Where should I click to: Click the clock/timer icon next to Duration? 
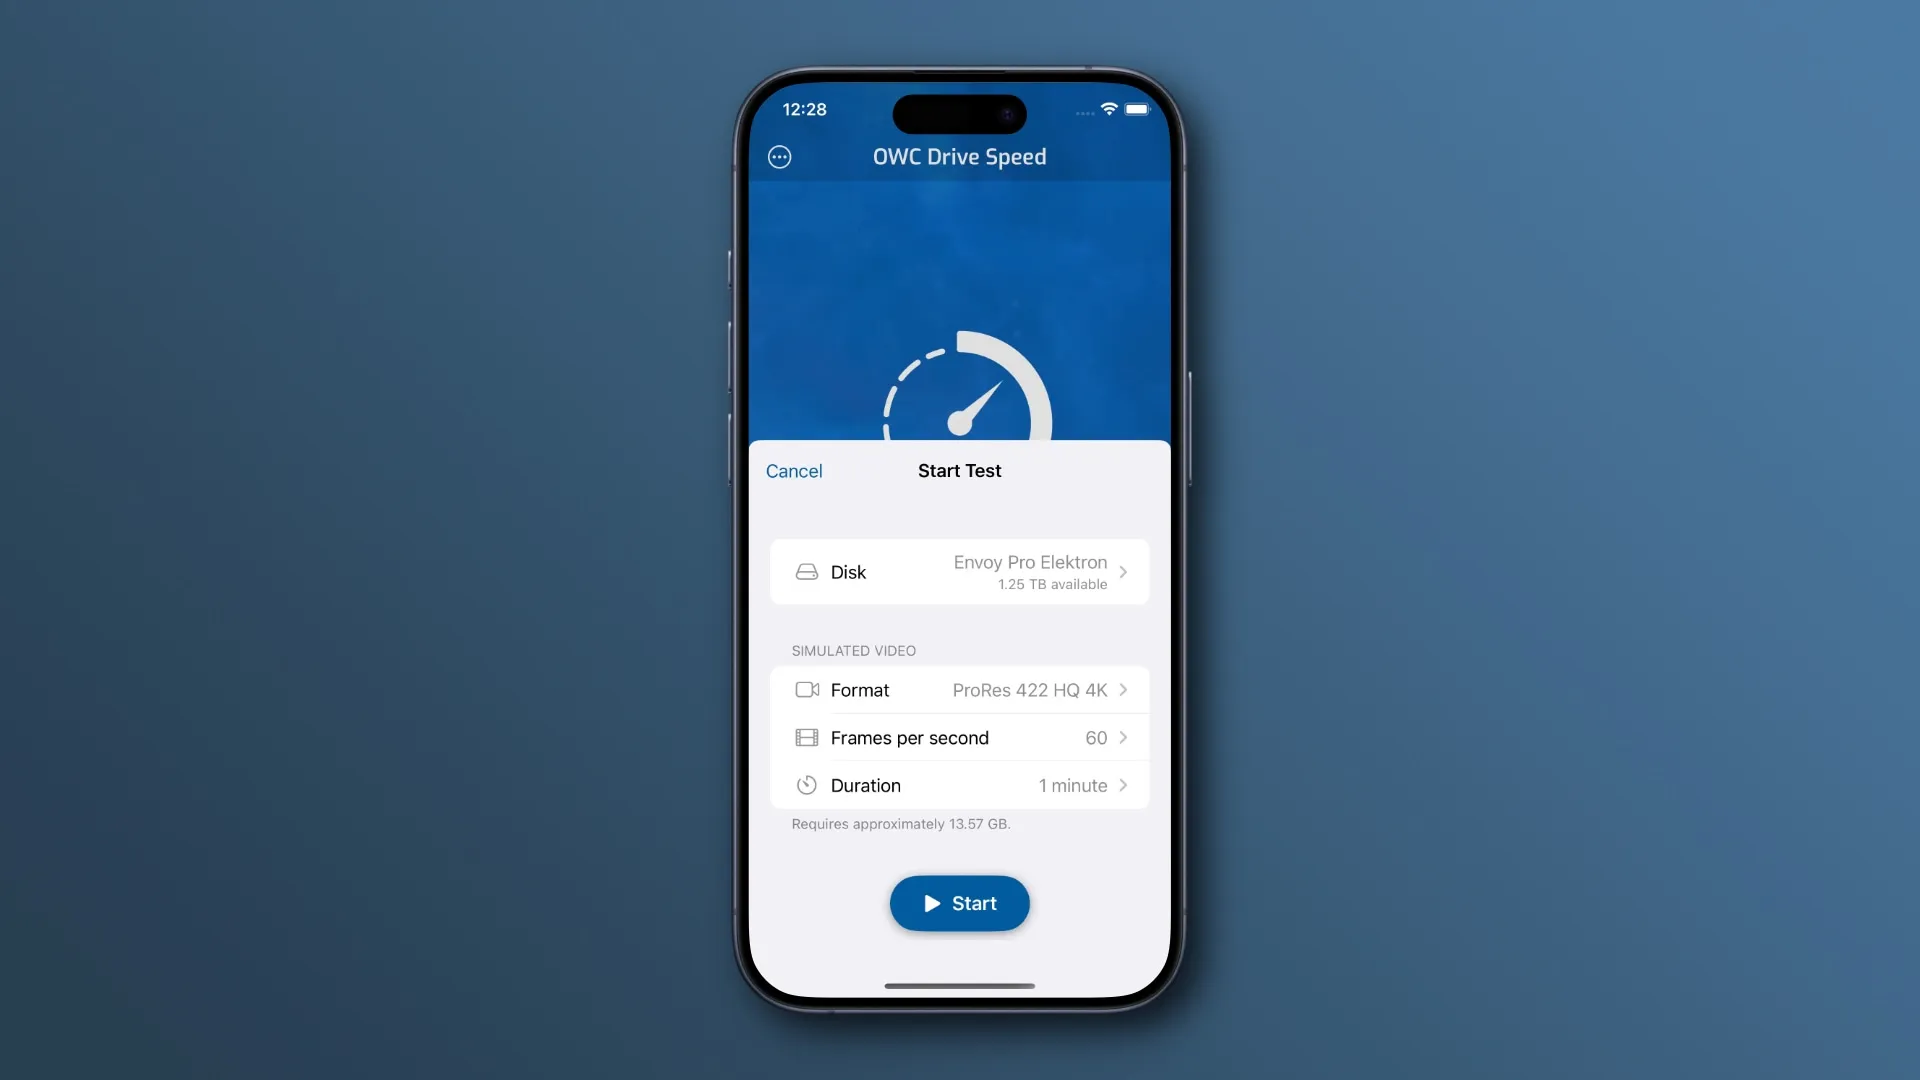tap(806, 785)
